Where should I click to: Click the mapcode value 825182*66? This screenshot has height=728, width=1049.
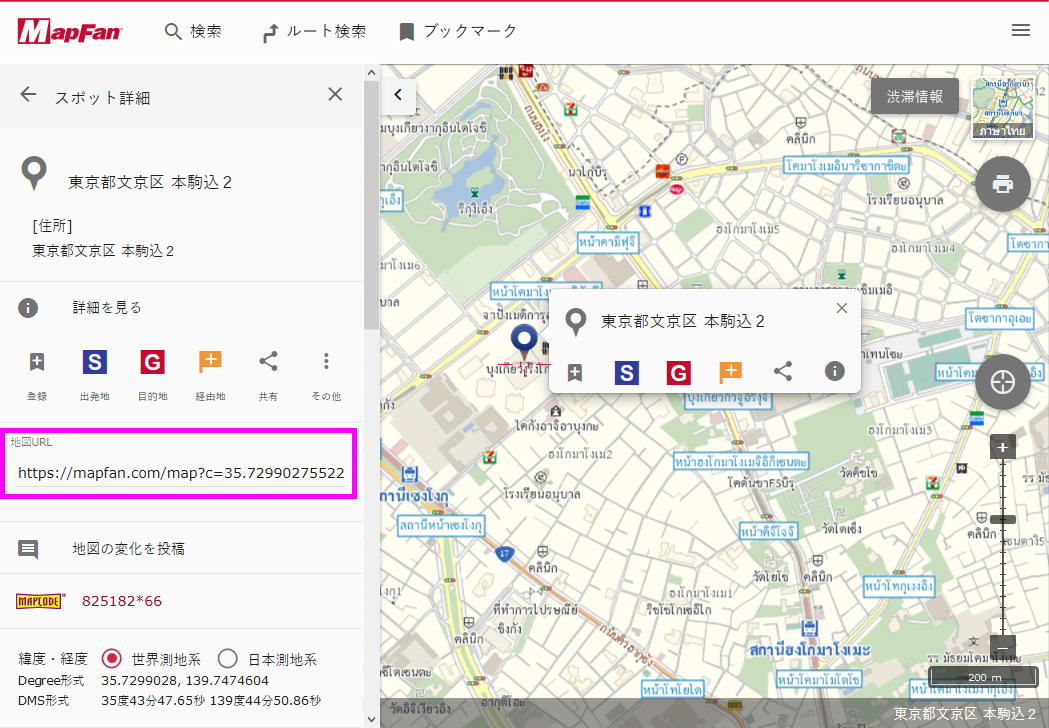[122, 601]
